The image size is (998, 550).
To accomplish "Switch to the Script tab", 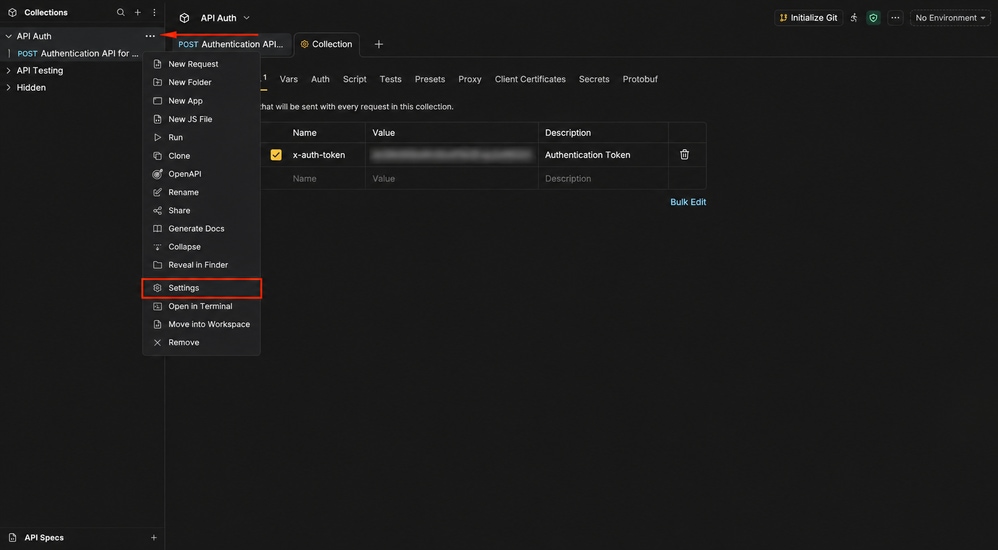I will tap(355, 80).
